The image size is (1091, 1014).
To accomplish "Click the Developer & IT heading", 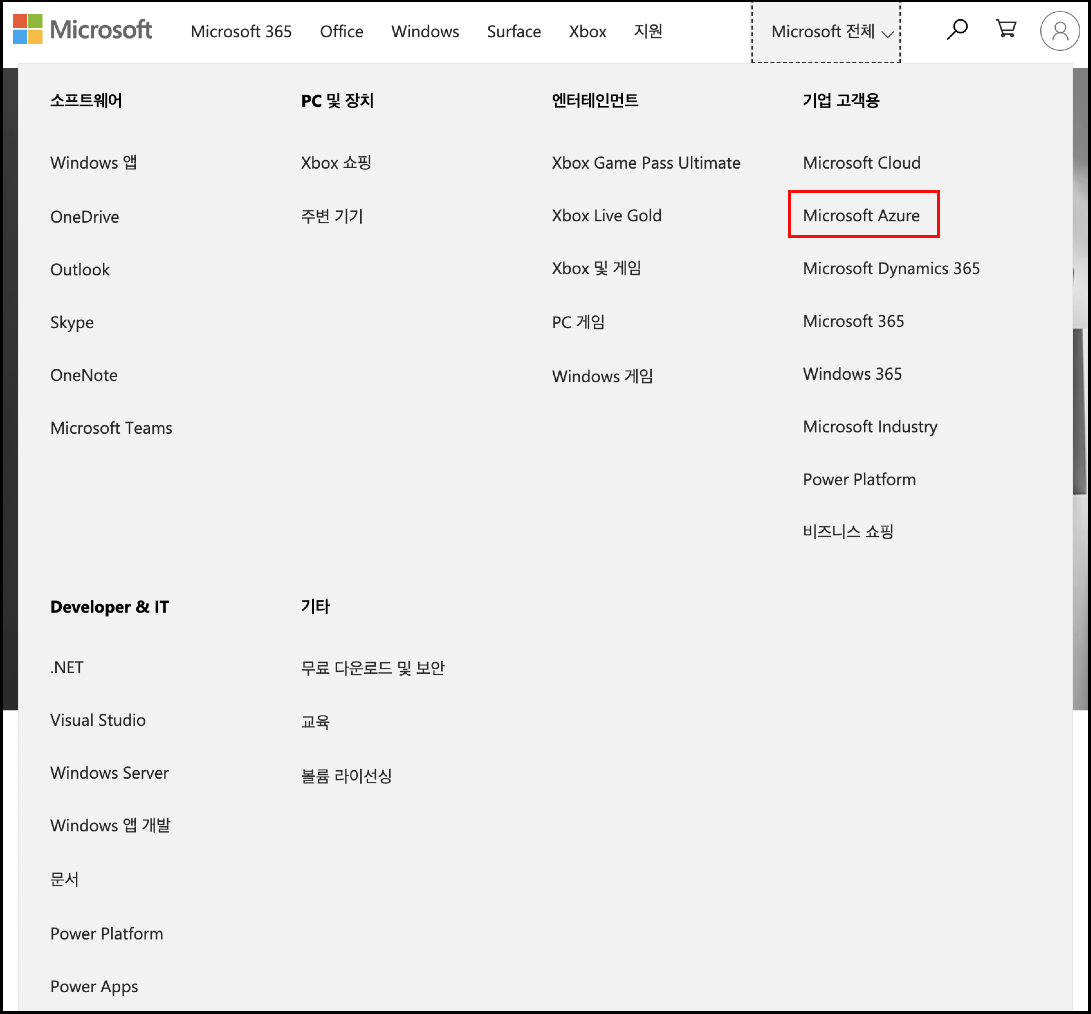I will (x=109, y=607).
